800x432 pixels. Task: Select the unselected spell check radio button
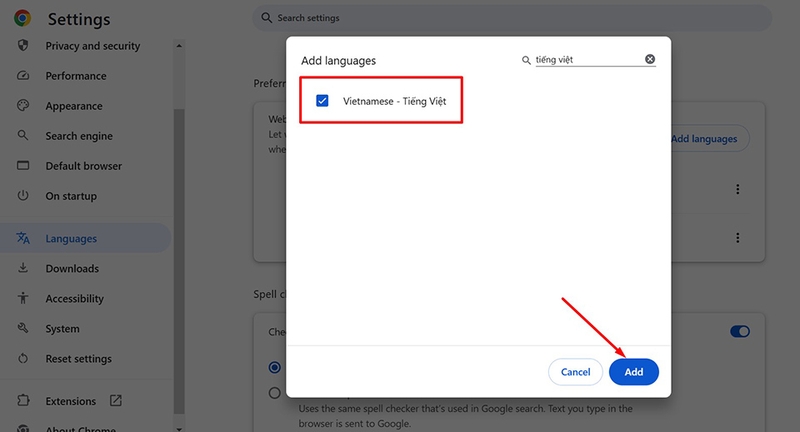[274, 393]
